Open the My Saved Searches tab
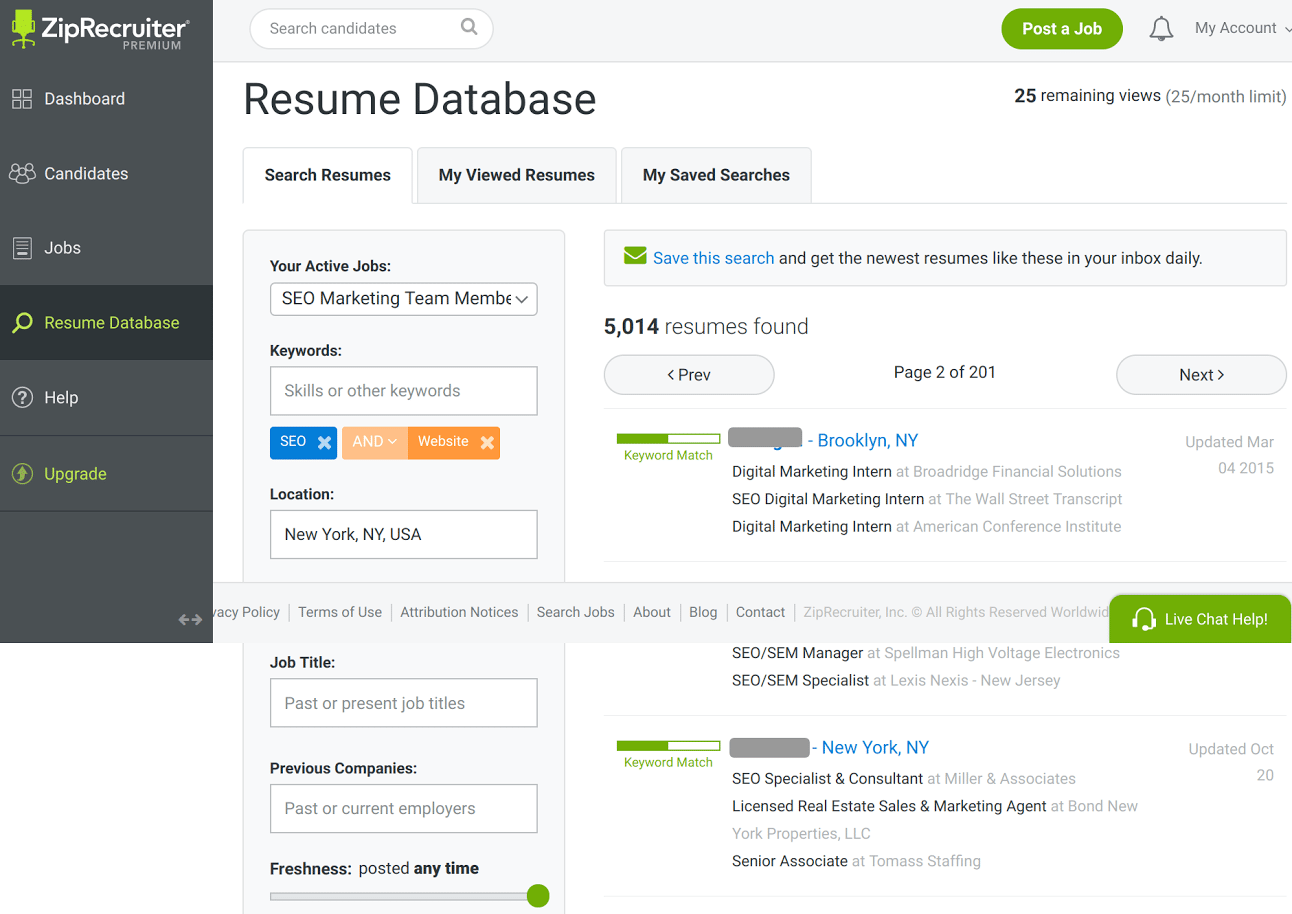The width and height of the screenshot is (1292, 914). [x=716, y=175]
